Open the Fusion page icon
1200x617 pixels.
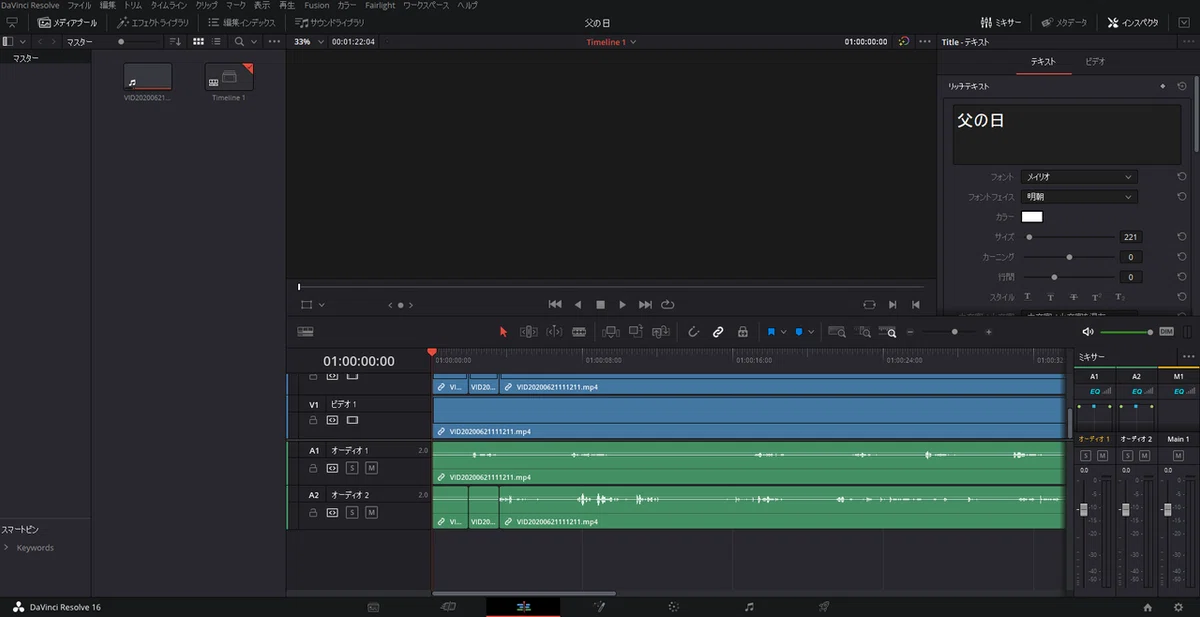coord(599,606)
